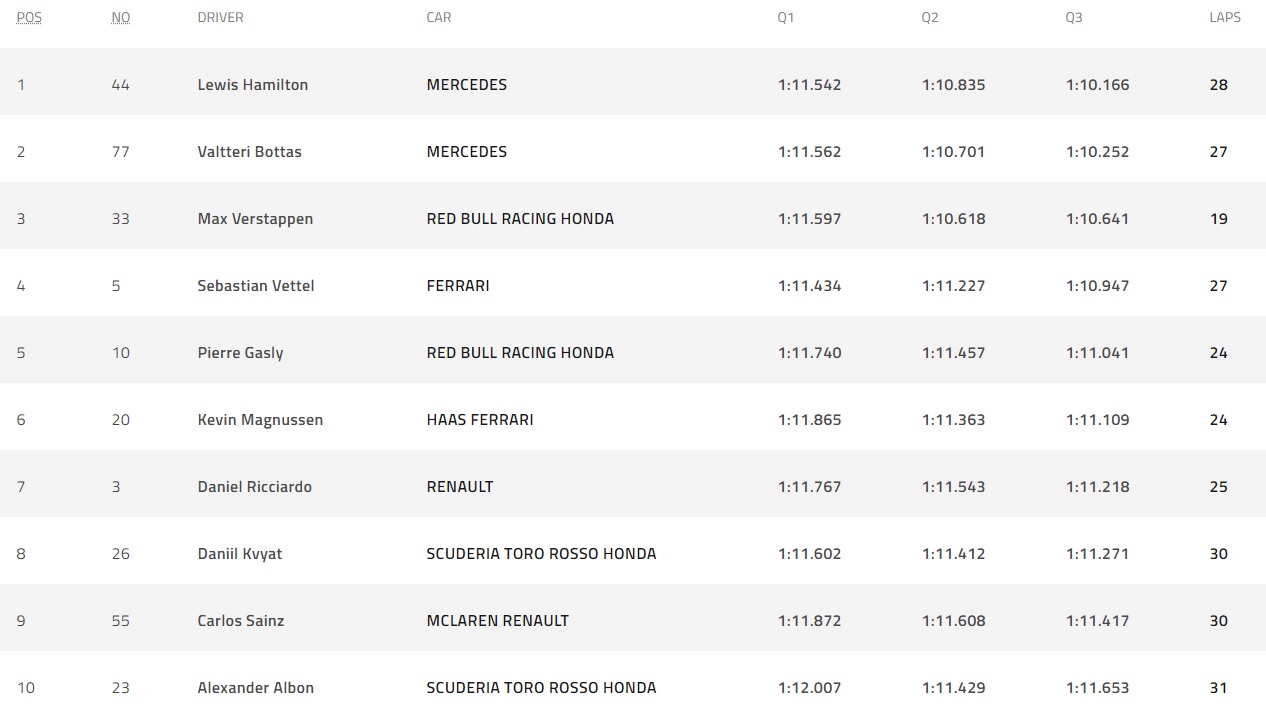Open Lewis Hamilton's driver entry

[x=253, y=85]
